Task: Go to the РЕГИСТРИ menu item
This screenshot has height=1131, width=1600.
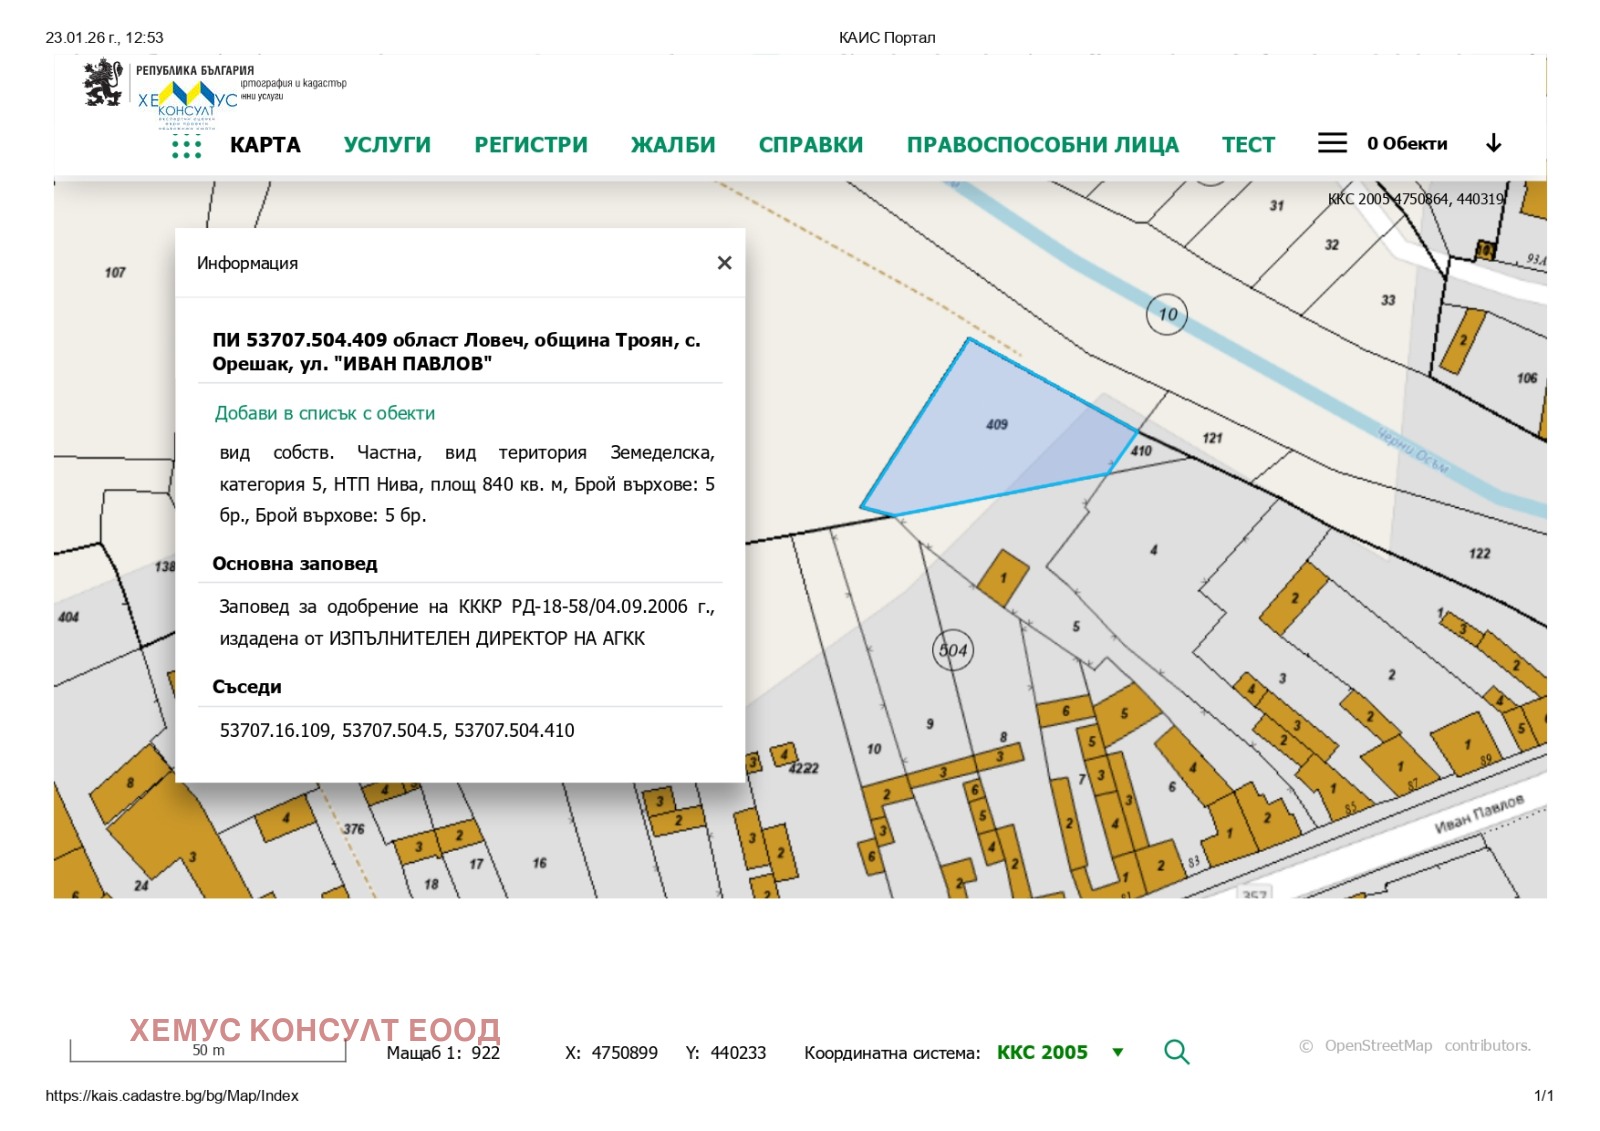Action: pyautogui.click(x=530, y=145)
